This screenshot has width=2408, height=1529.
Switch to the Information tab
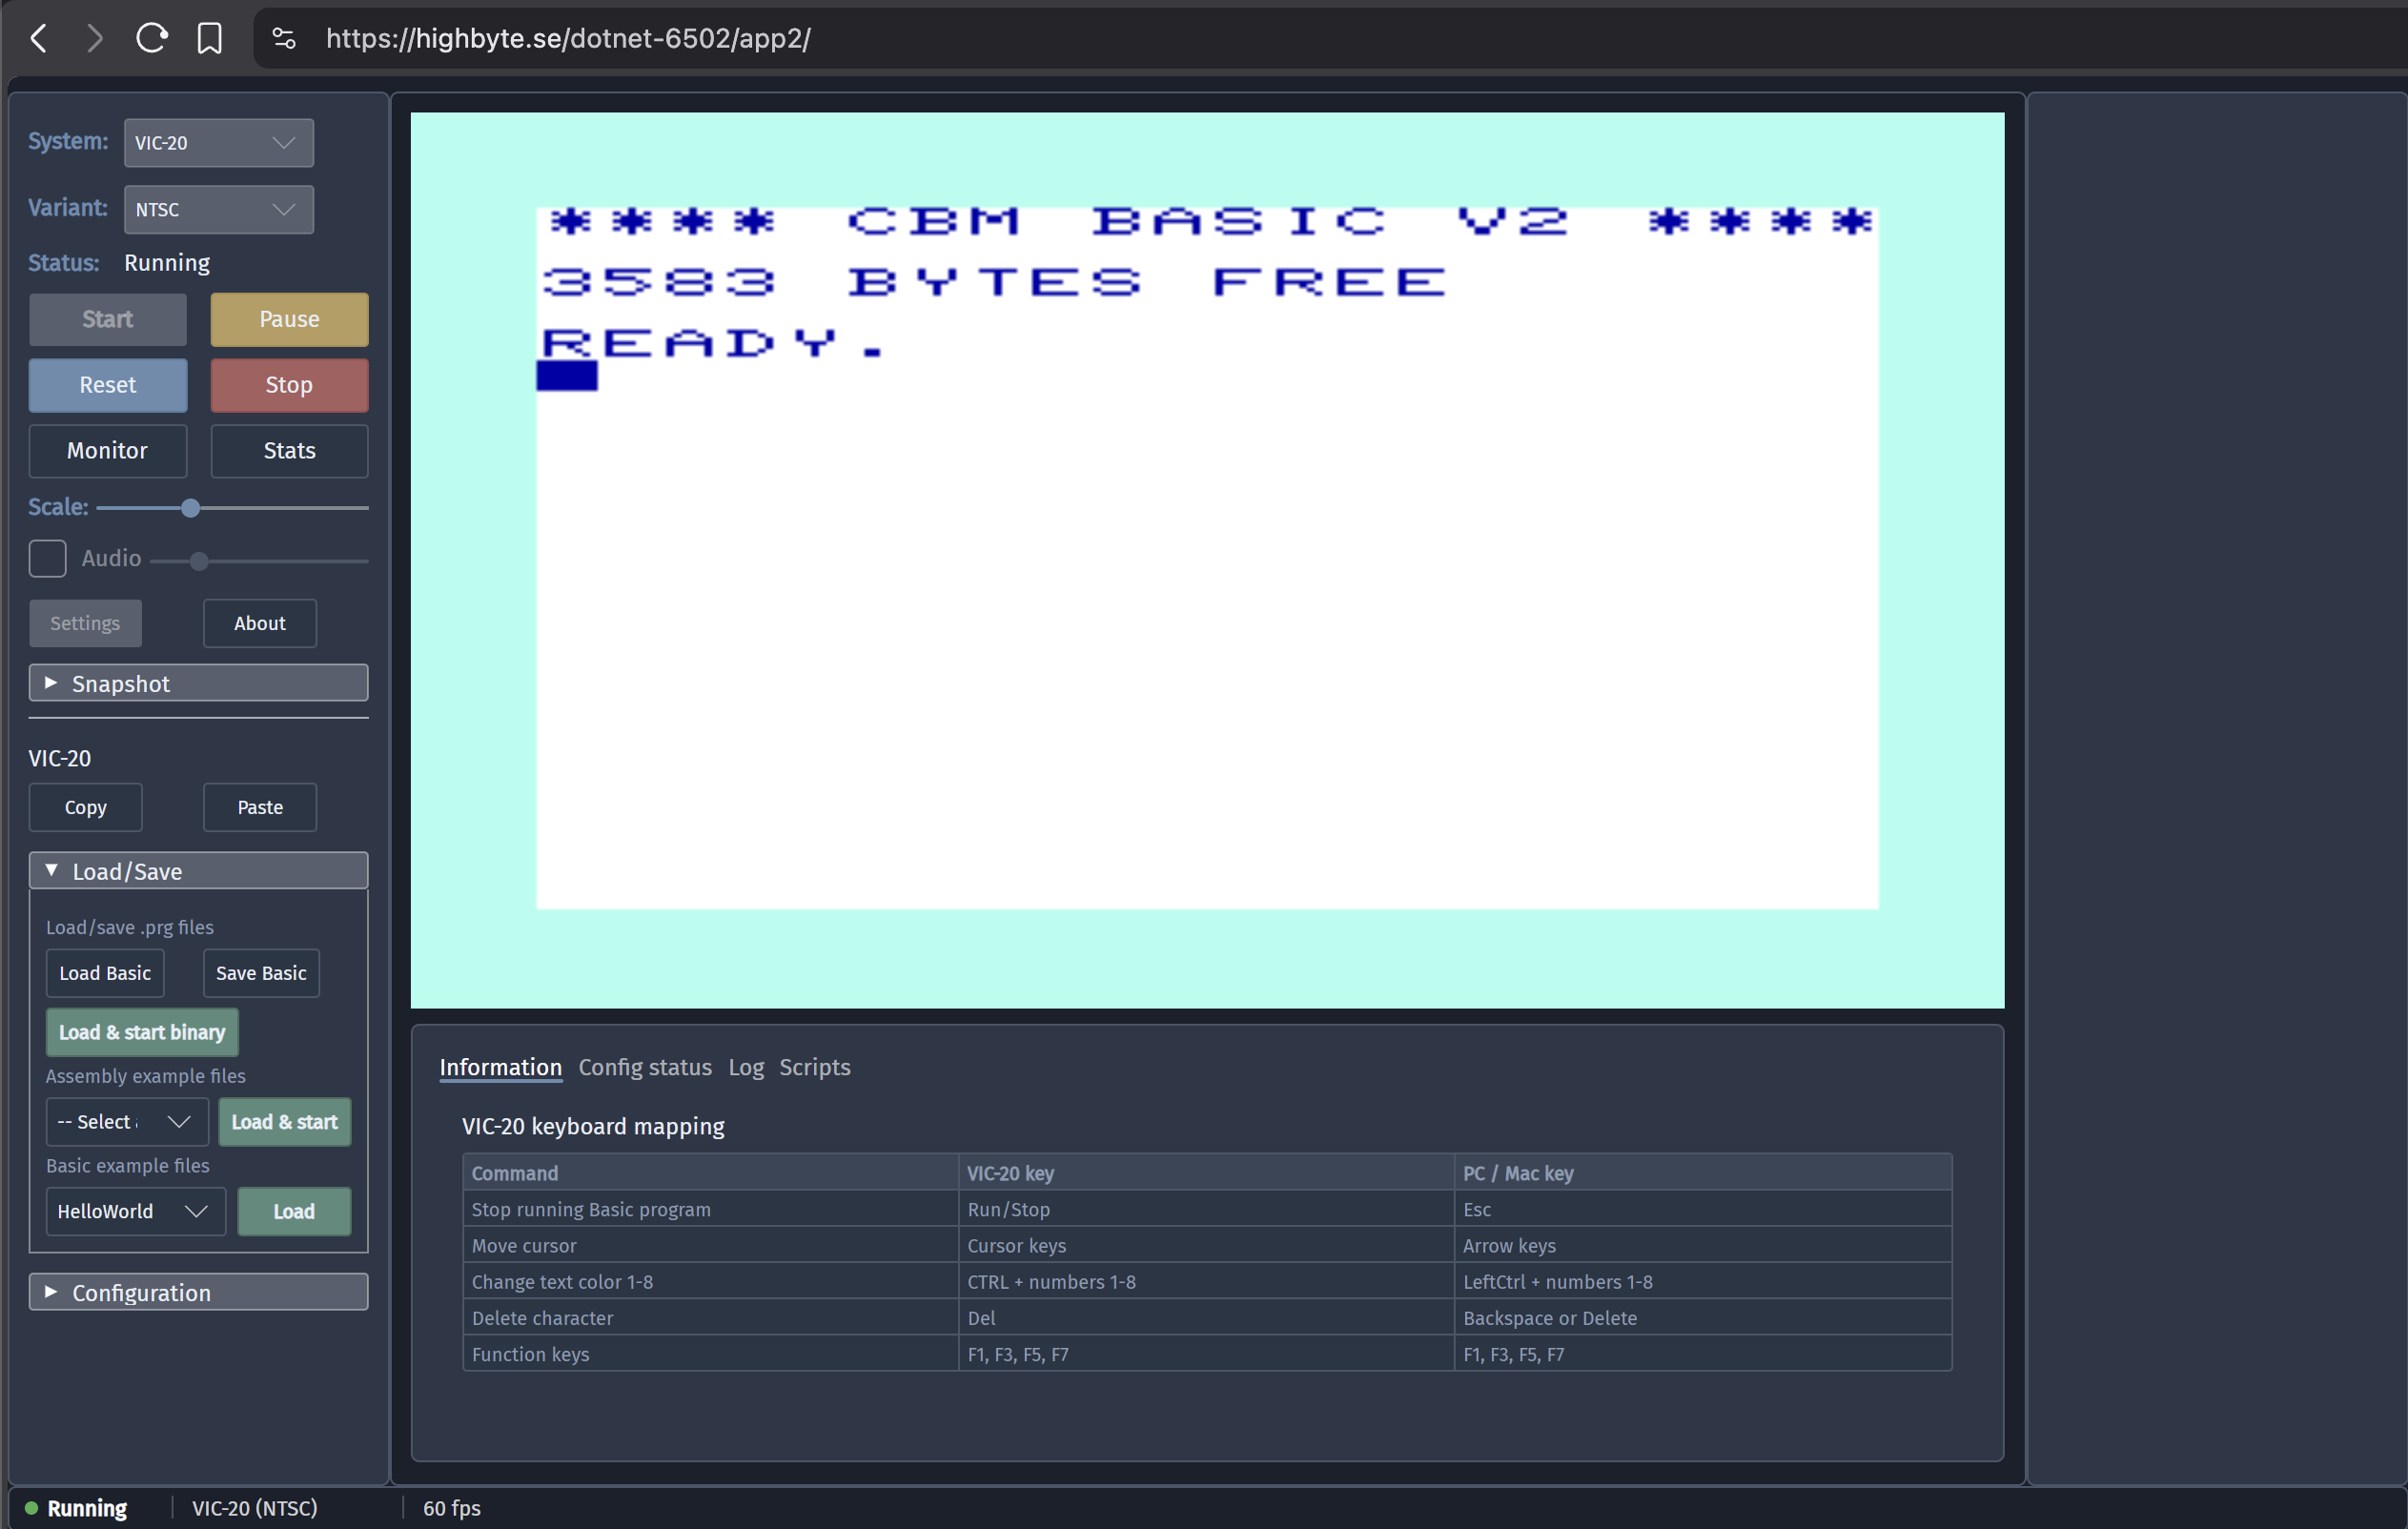tap(500, 1067)
